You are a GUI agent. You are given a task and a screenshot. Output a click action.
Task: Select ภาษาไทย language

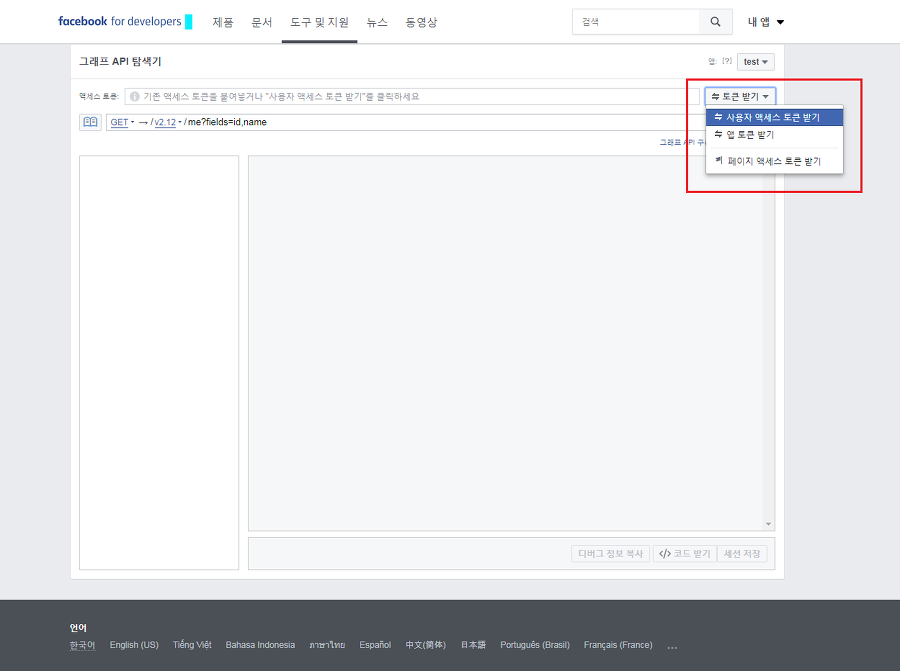click(x=327, y=645)
